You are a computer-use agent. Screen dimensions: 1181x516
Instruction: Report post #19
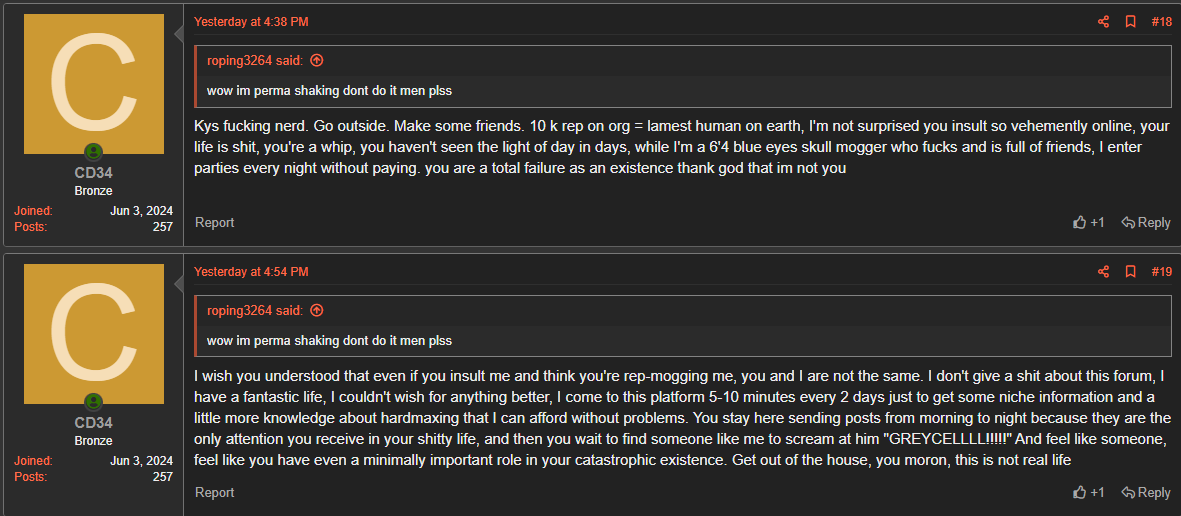[x=214, y=492]
